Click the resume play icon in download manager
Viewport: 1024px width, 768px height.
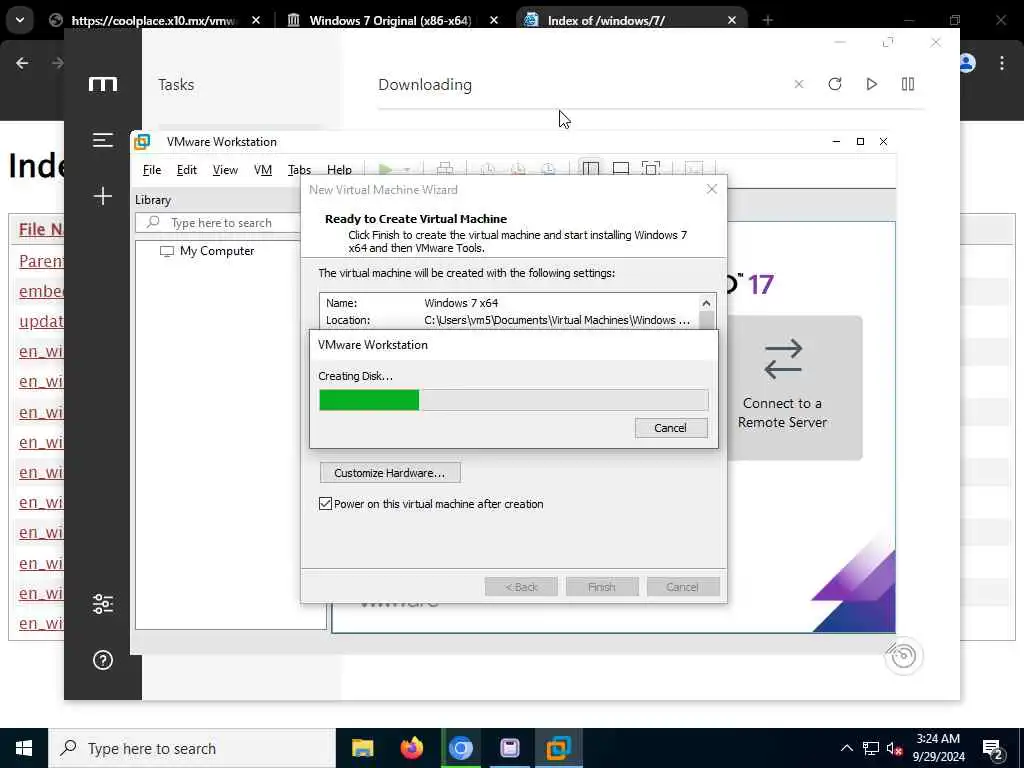[x=871, y=84]
